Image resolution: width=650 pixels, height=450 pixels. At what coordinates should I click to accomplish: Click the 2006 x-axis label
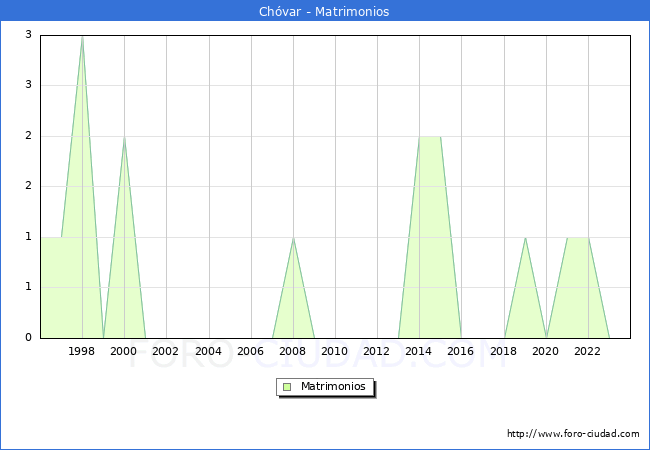250,351
